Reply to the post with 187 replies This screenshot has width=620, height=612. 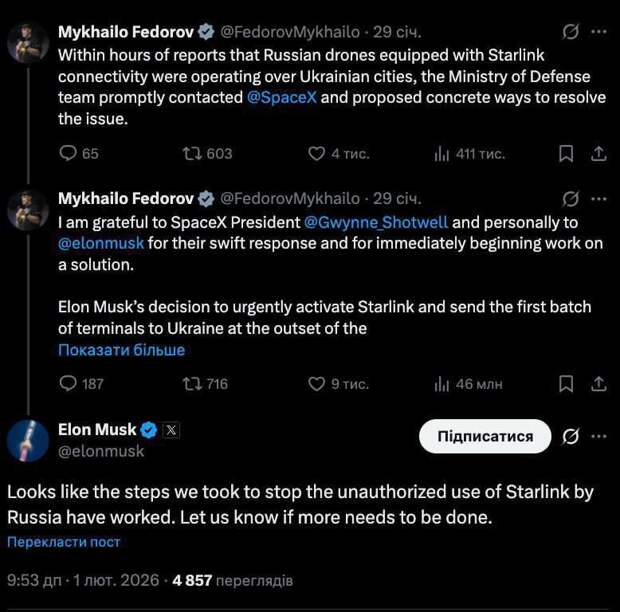point(69,383)
